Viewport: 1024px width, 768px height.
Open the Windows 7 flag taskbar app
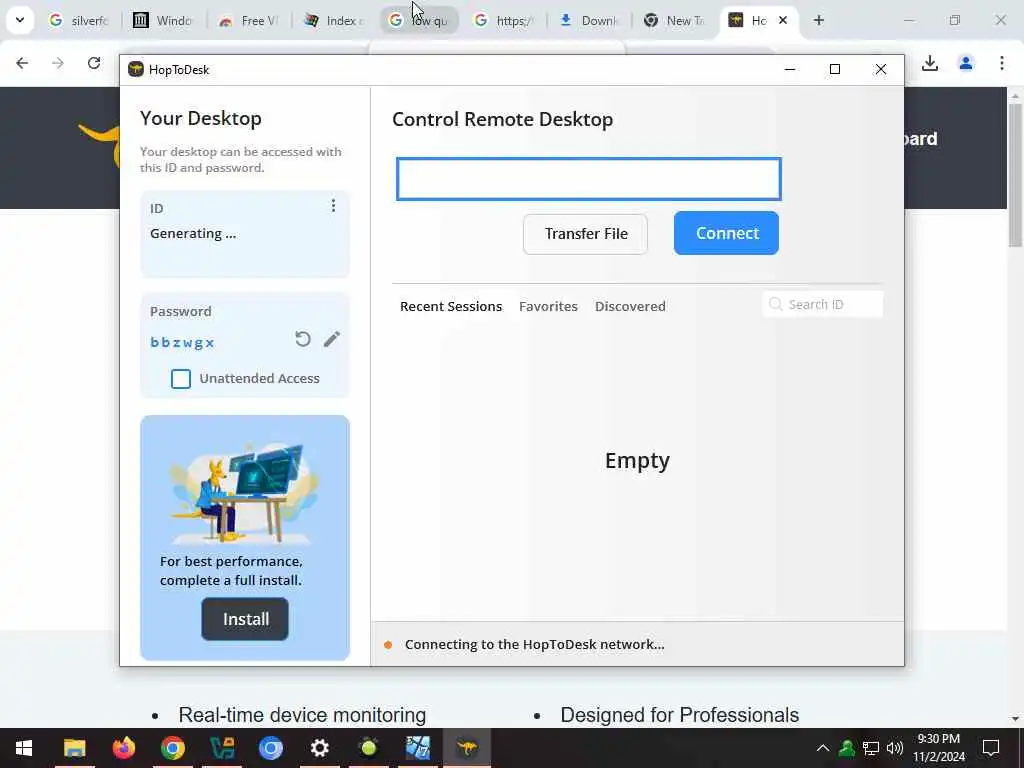click(418, 748)
